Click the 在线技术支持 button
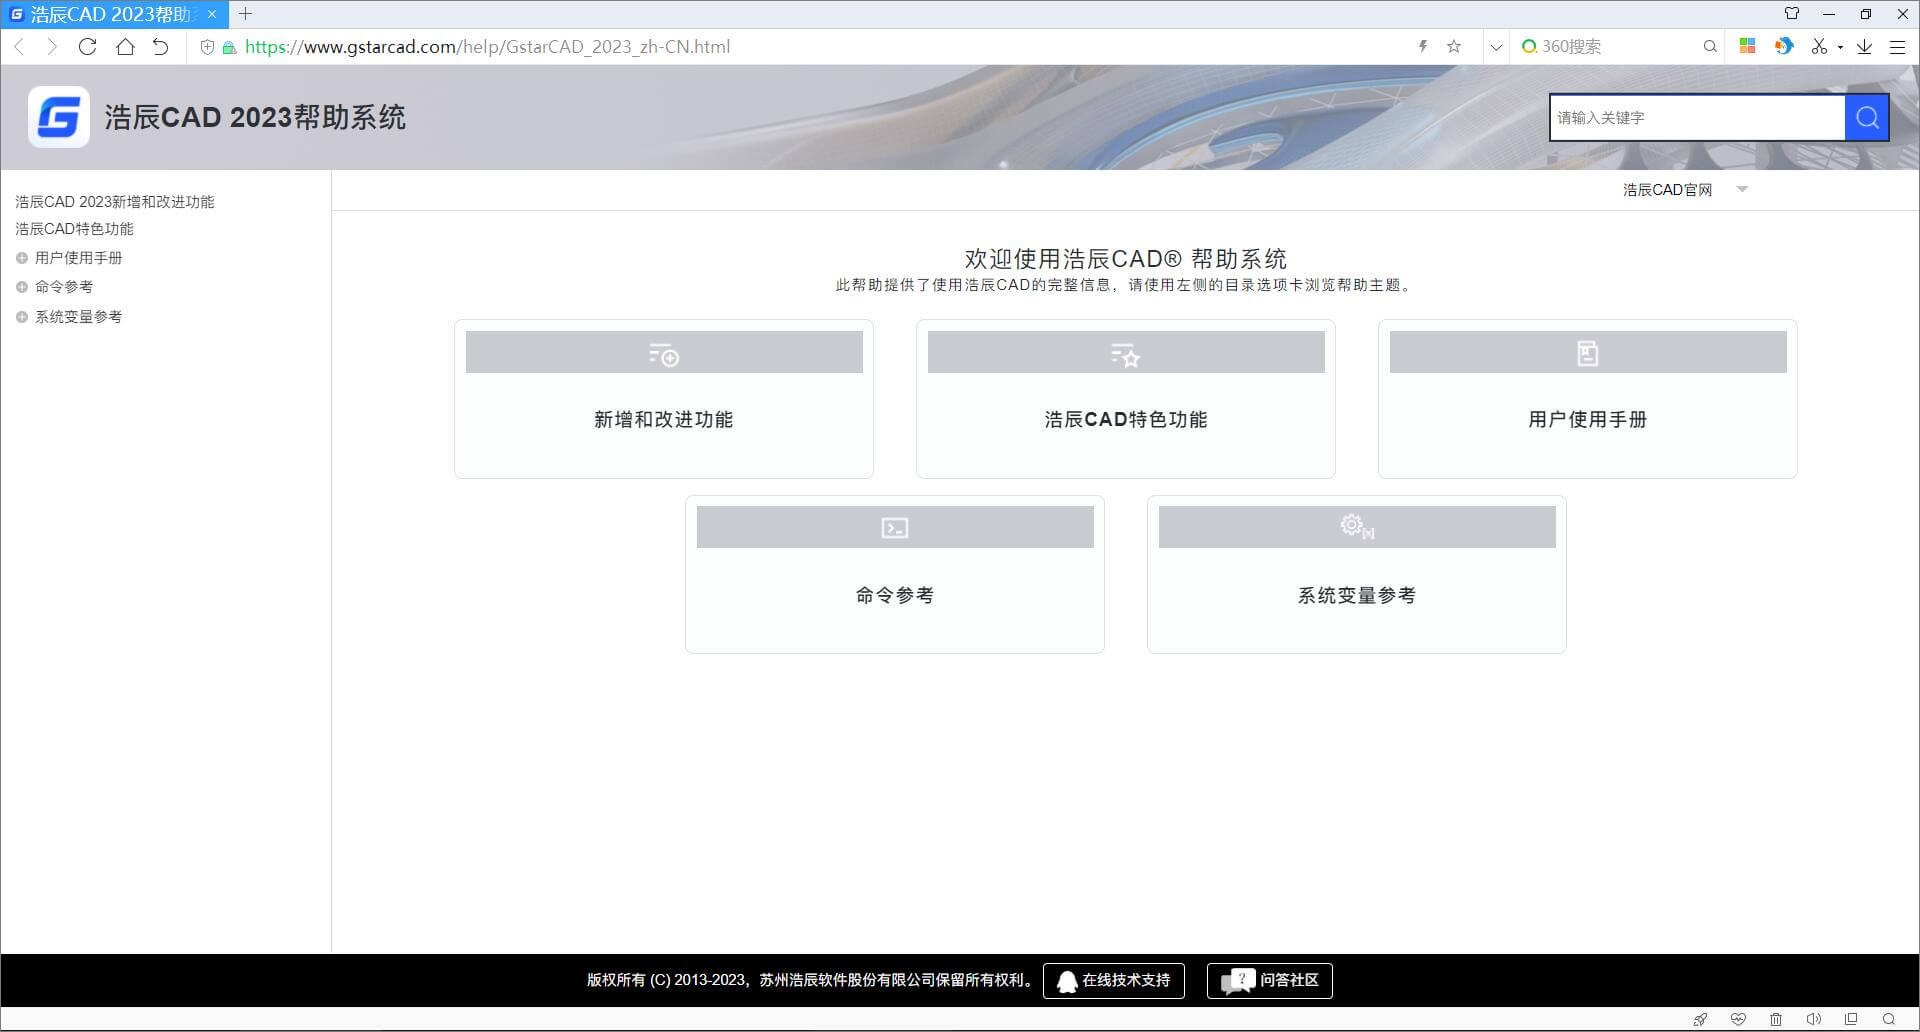This screenshot has width=1920, height=1032. [x=1114, y=981]
